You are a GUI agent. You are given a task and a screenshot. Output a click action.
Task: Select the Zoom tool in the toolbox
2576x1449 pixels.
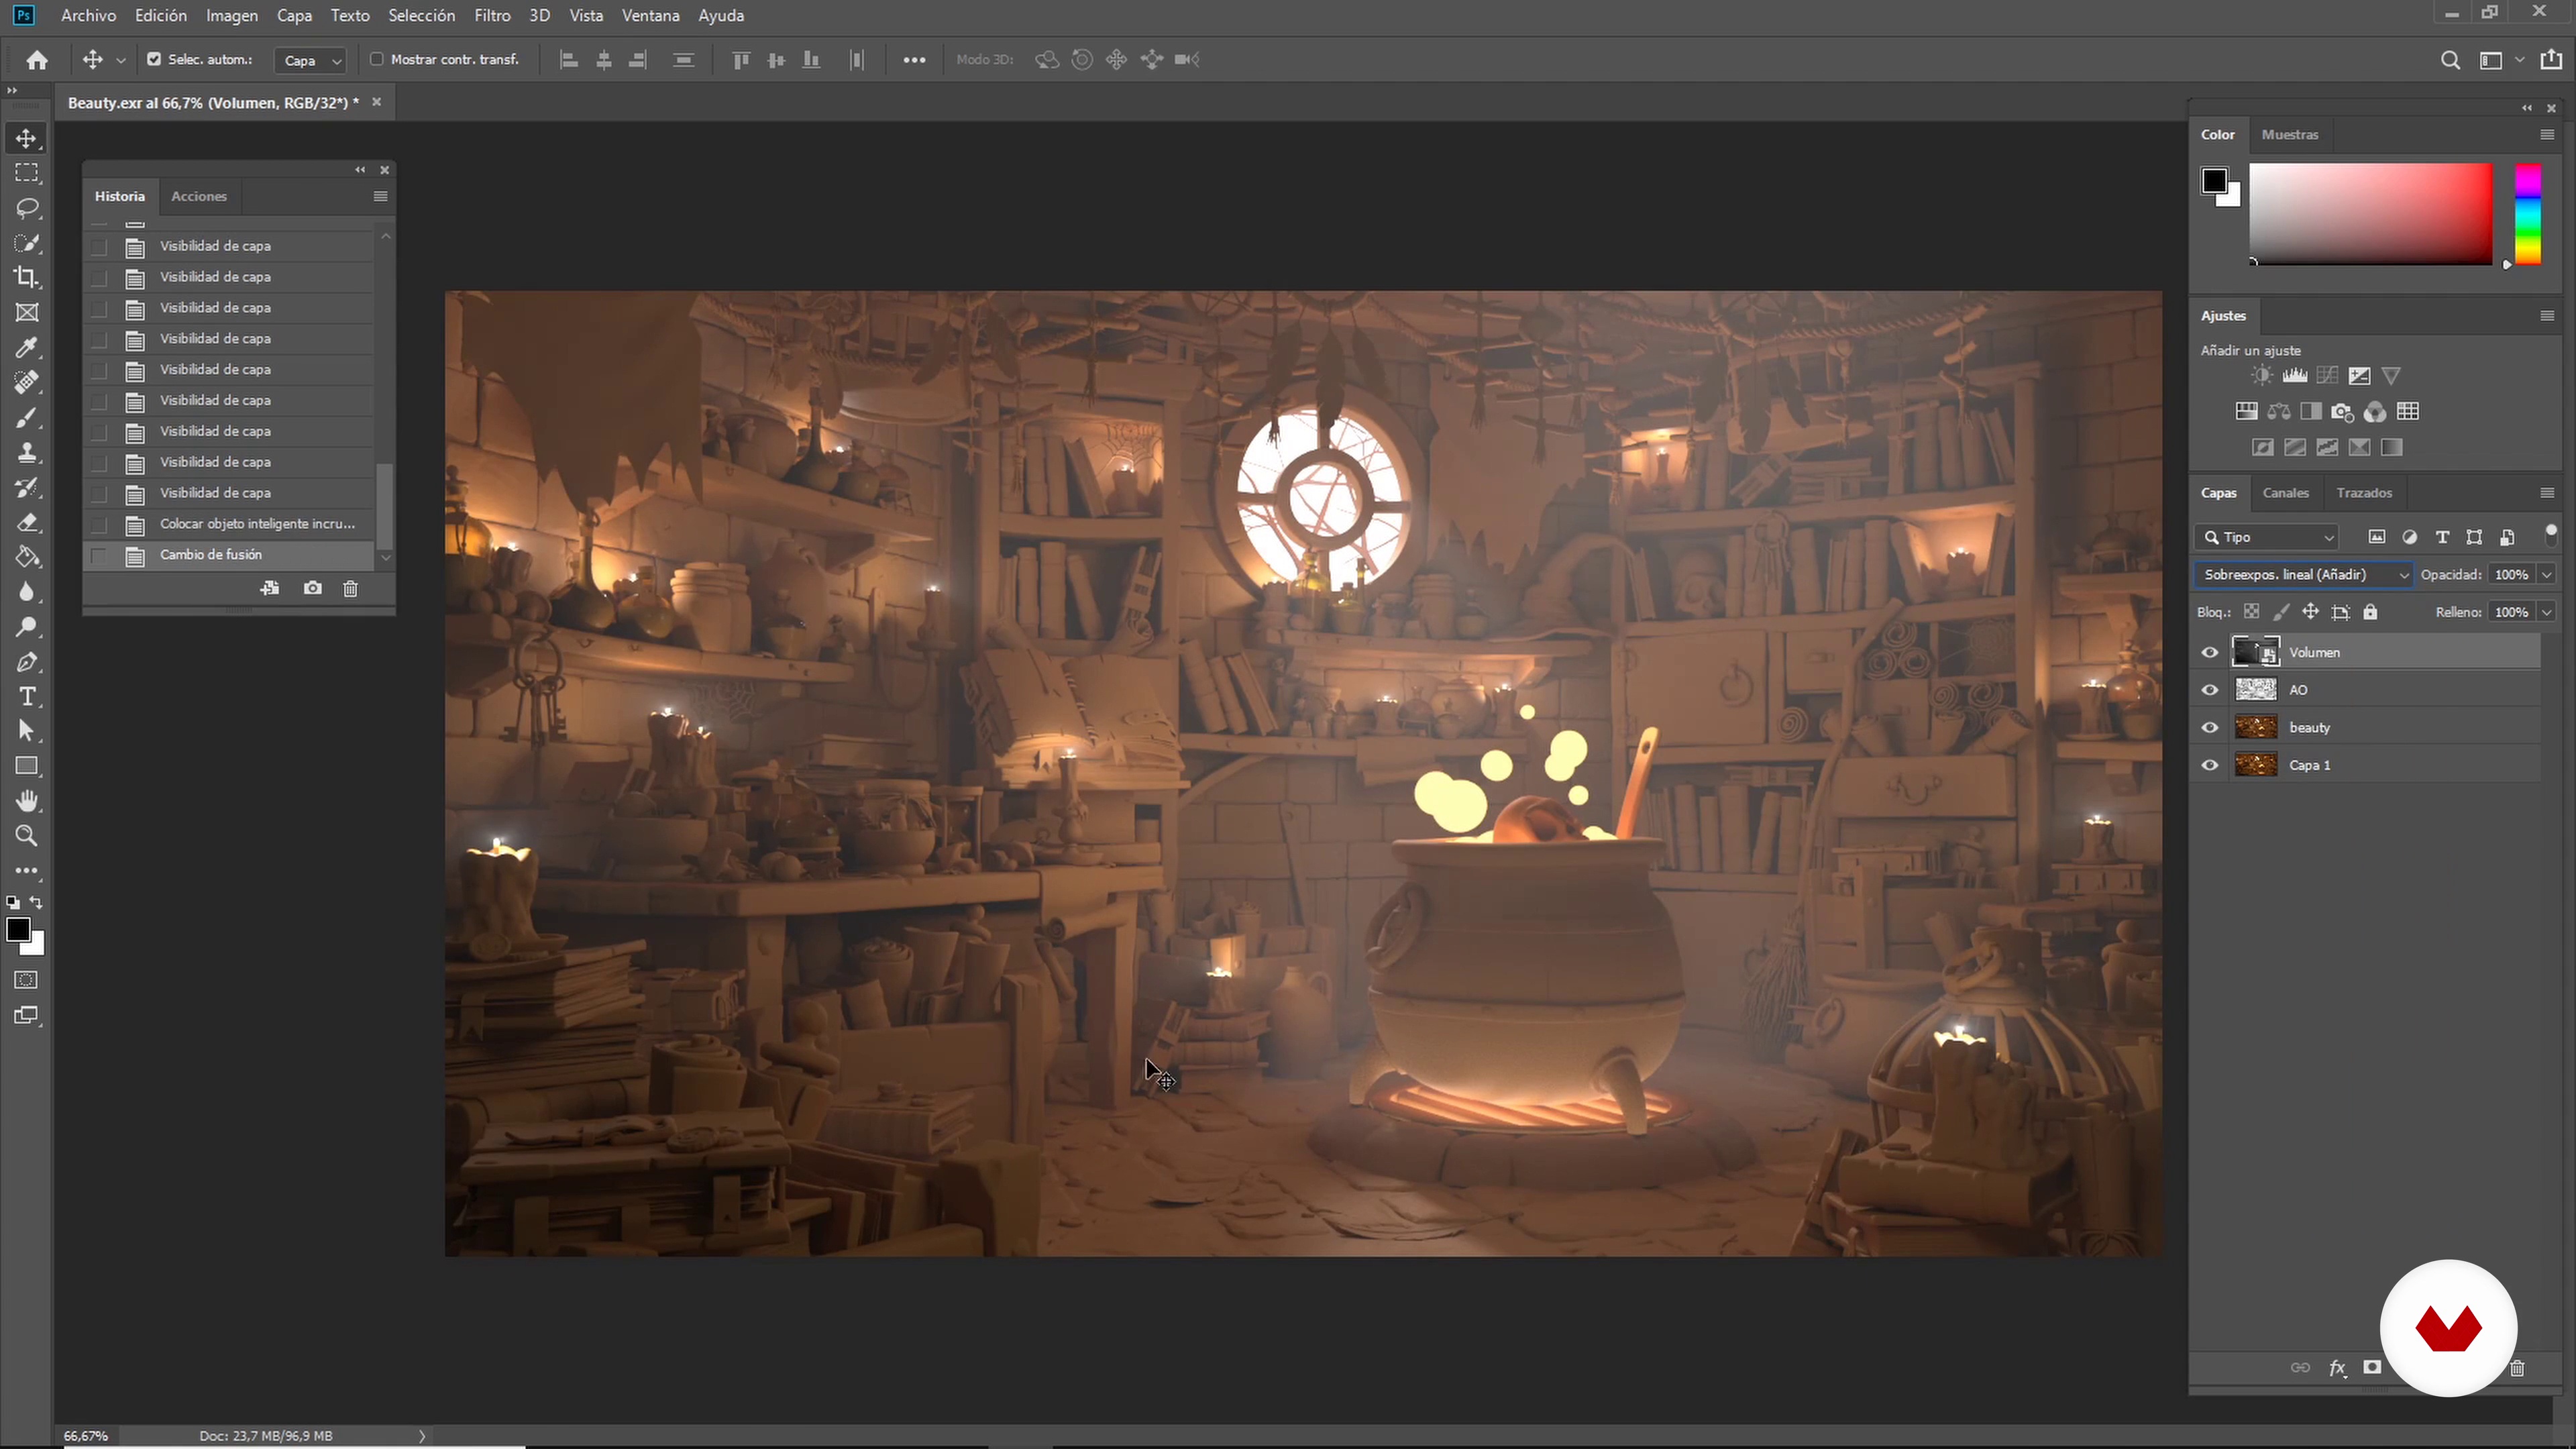pos(27,836)
